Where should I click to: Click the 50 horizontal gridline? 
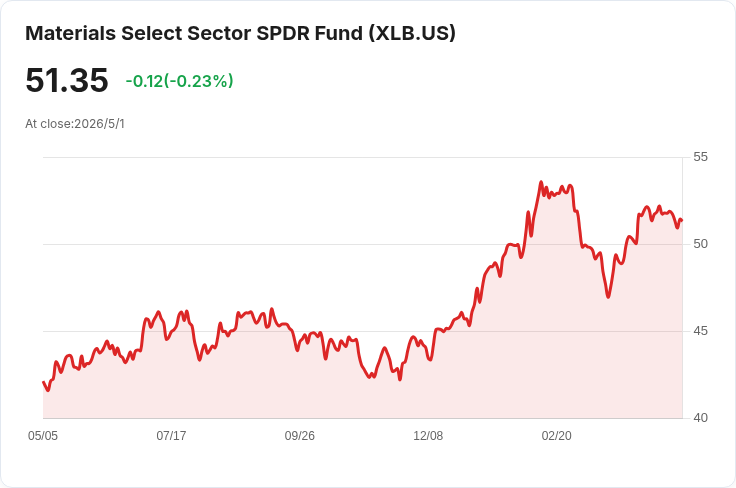point(363,244)
